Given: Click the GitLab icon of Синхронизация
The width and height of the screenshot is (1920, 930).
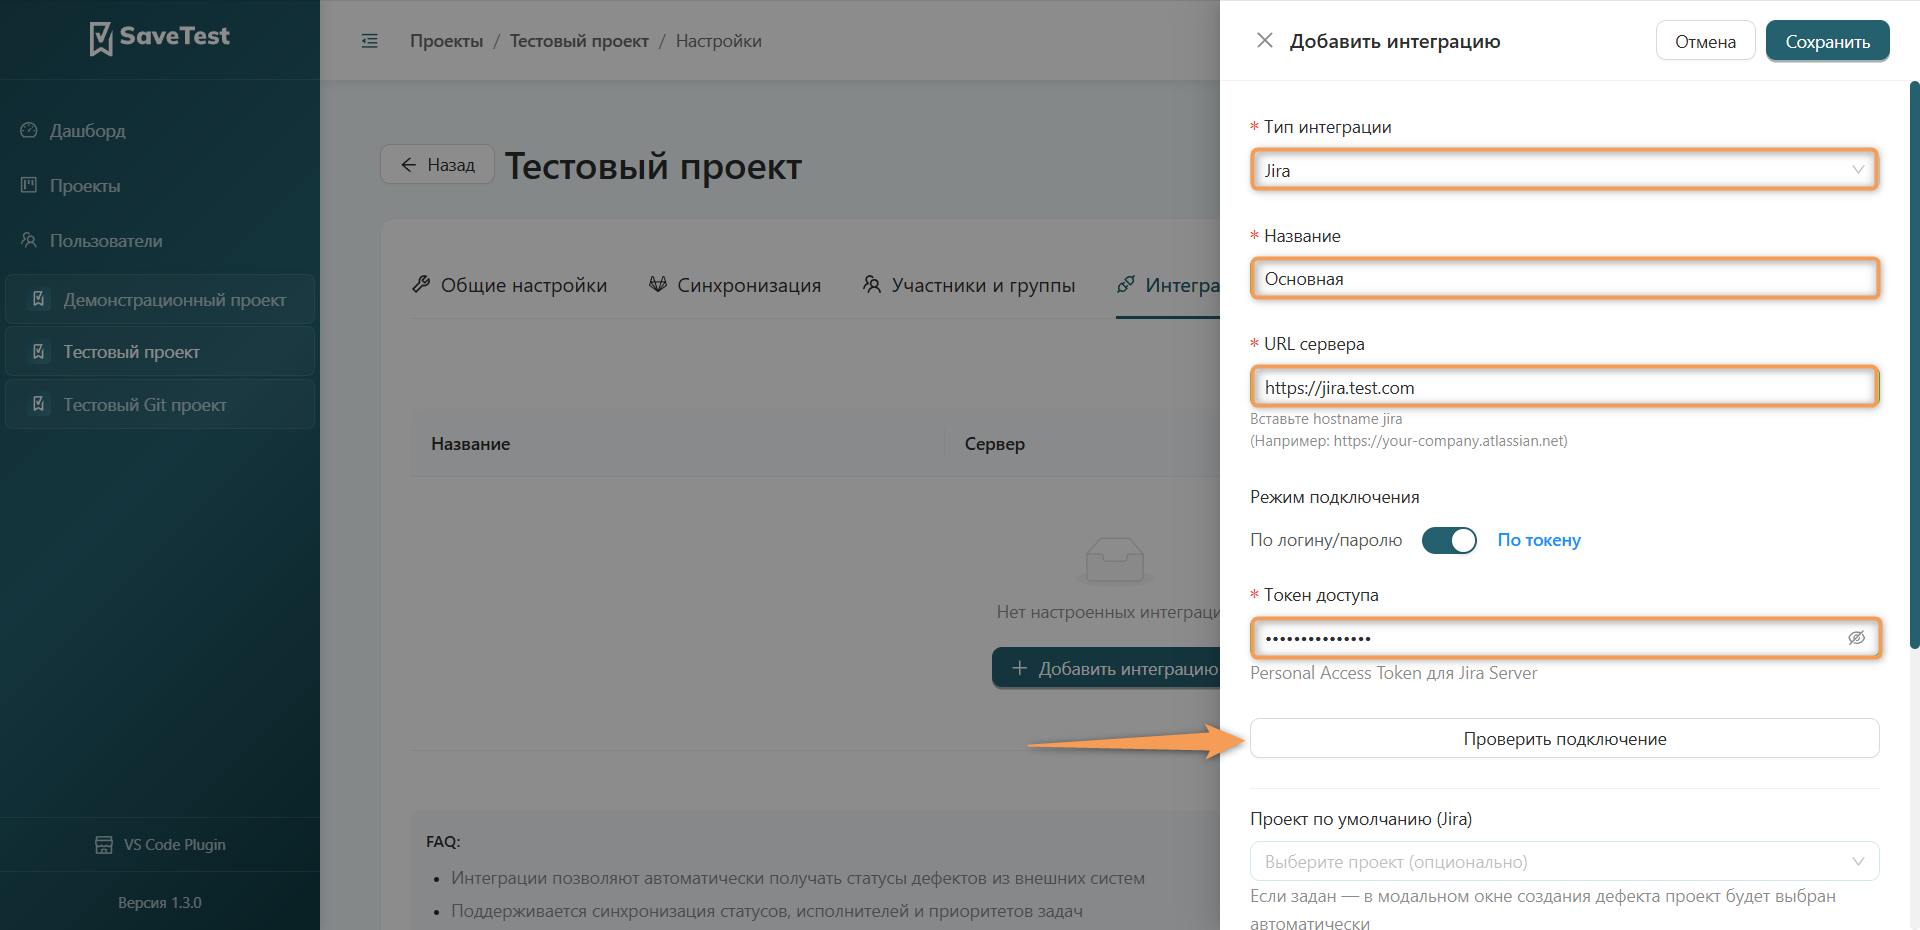Looking at the screenshot, I should tap(658, 285).
